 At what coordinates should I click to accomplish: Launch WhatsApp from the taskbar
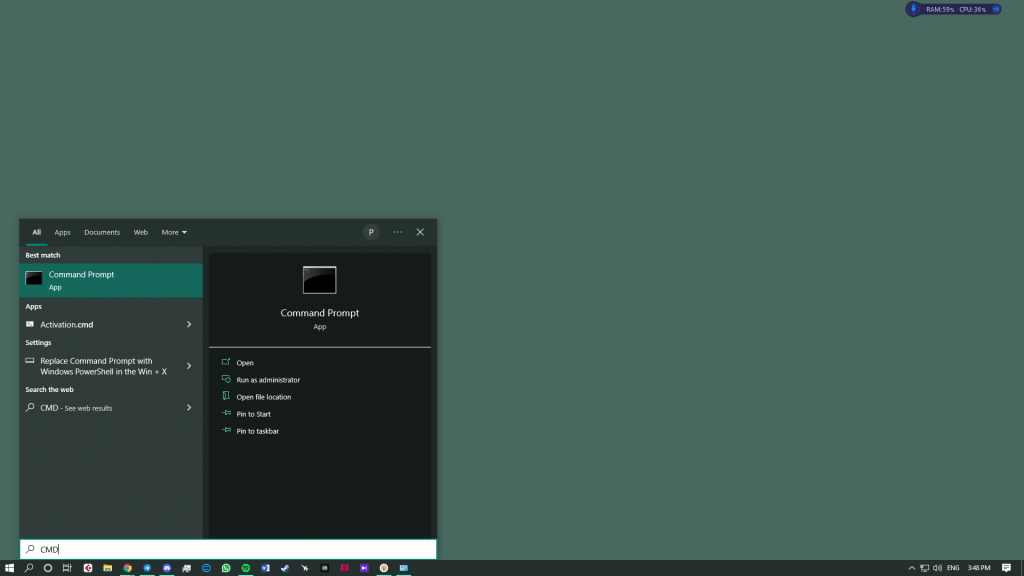[225, 567]
